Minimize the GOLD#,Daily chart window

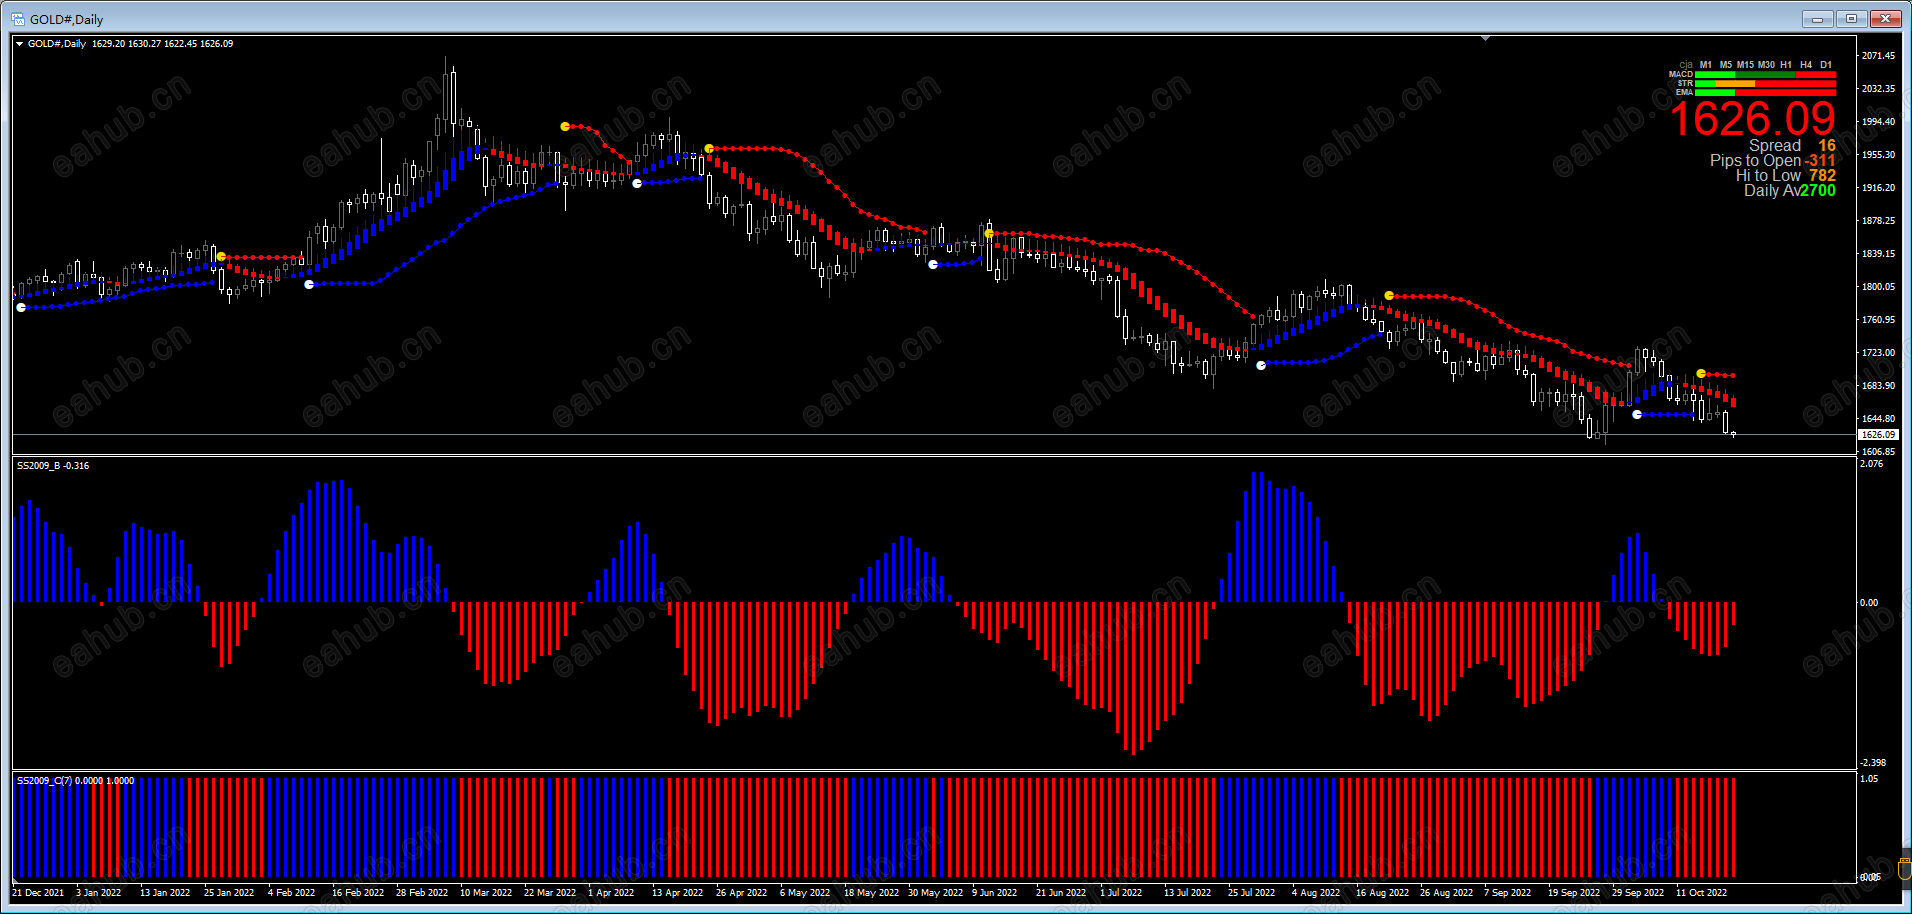pyautogui.click(x=1818, y=19)
